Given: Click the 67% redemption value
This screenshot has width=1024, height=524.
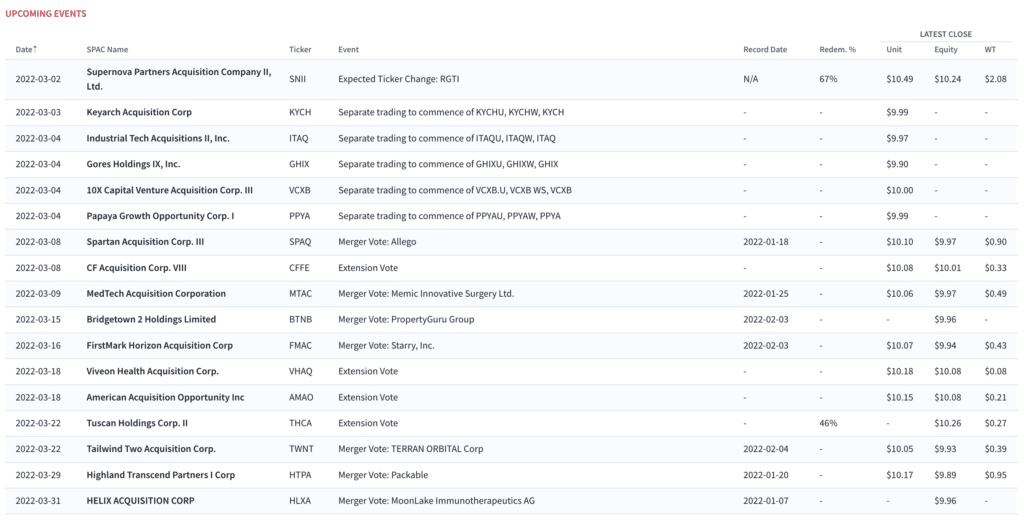Looking at the screenshot, I should 828,79.
